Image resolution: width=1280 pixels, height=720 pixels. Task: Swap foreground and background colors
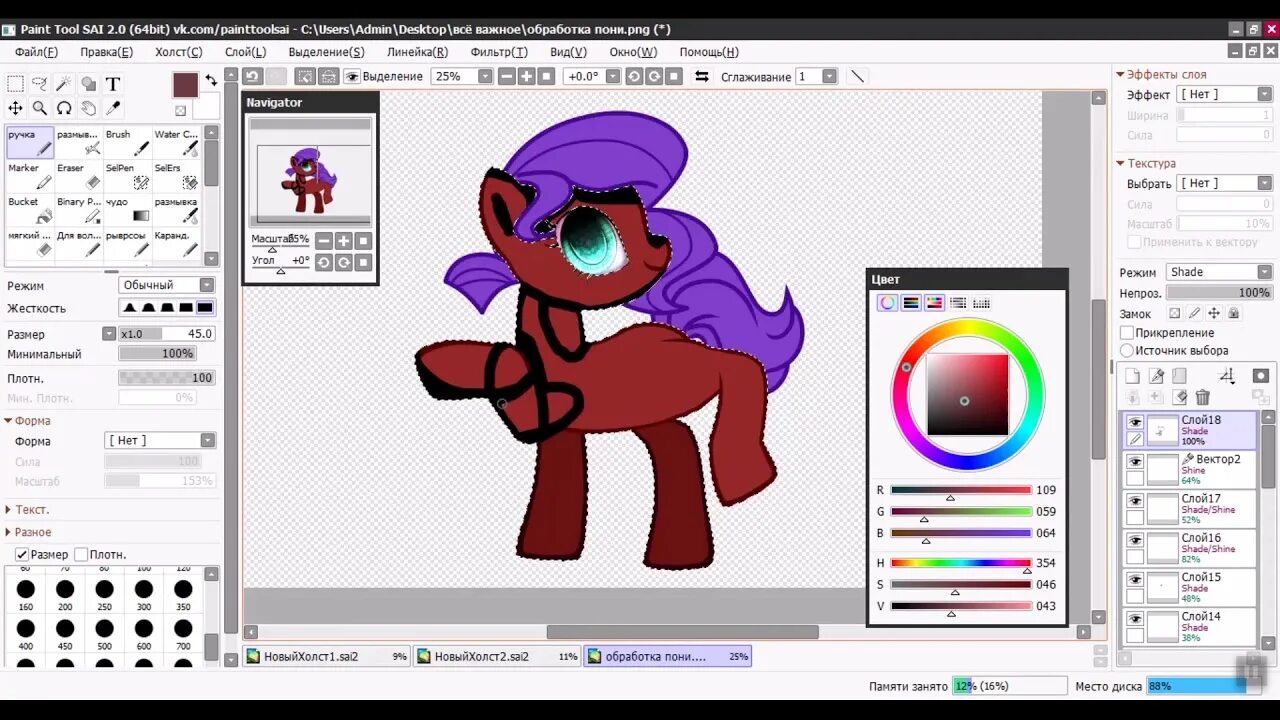(x=211, y=80)
